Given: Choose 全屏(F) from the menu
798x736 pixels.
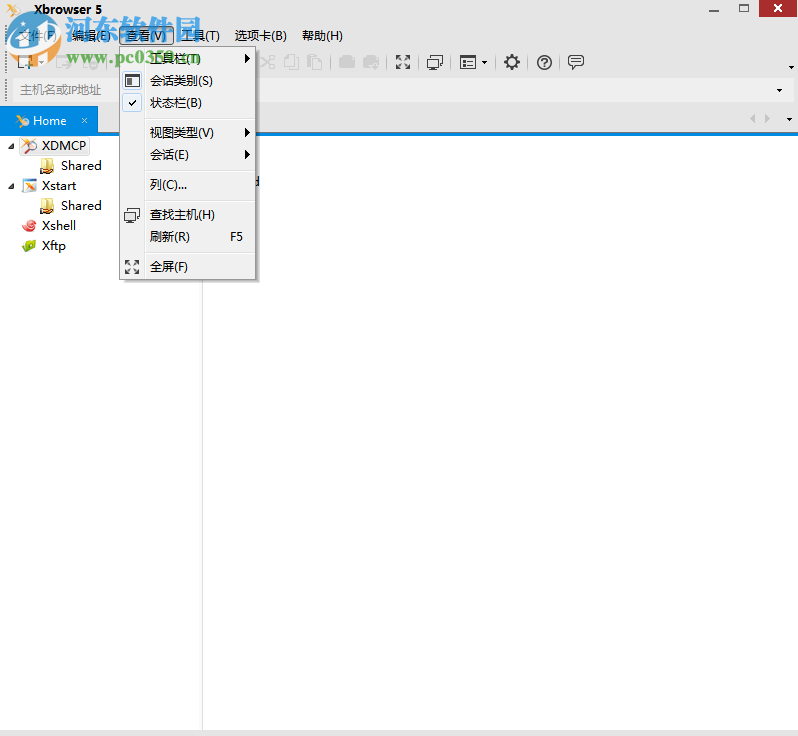Looking at the screenshot, I should coord(188,267).
